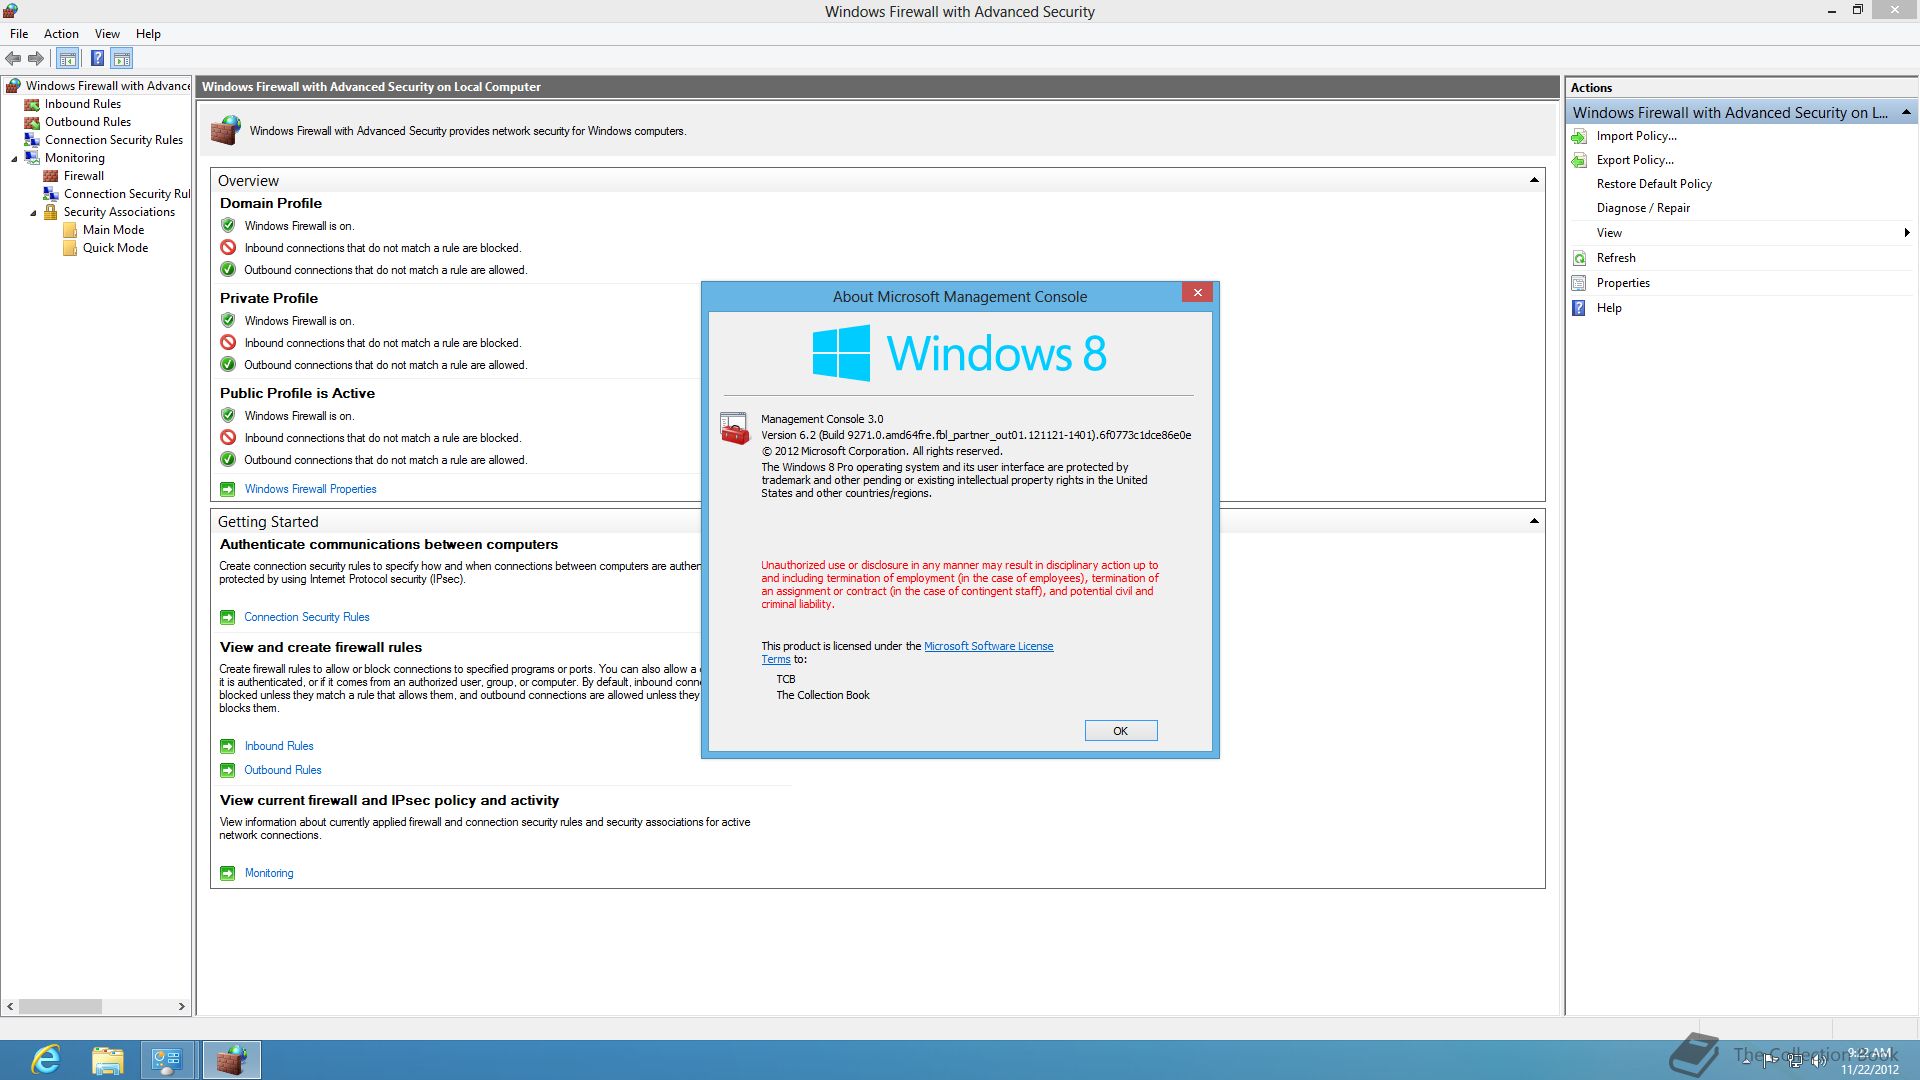Open the File menu
This screenshot has height=1080, width=1920.
pos(19,34)
